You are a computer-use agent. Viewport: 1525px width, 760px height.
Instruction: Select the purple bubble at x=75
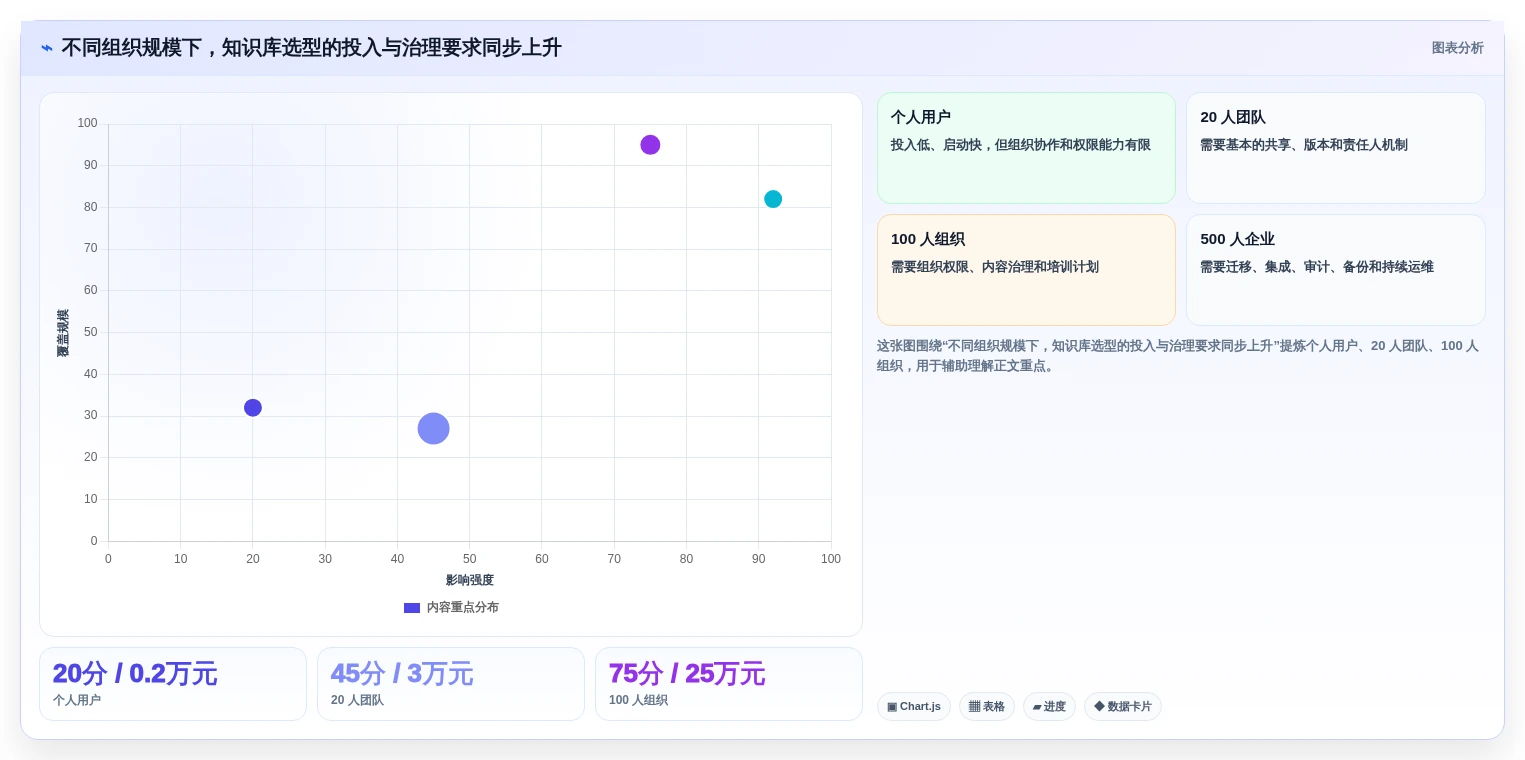[x=650, y=145]
